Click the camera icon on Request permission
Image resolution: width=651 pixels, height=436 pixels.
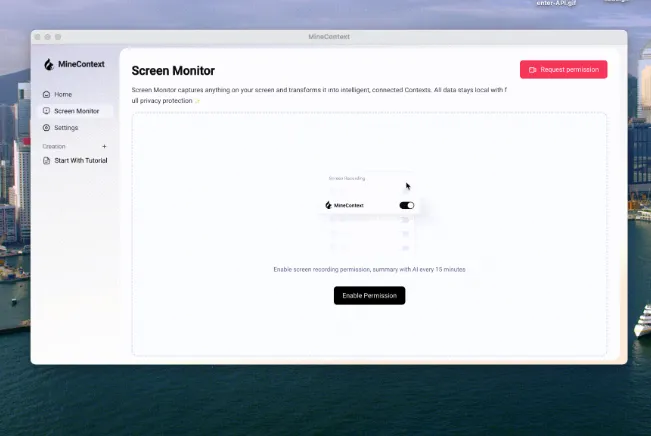click(533, 70)
